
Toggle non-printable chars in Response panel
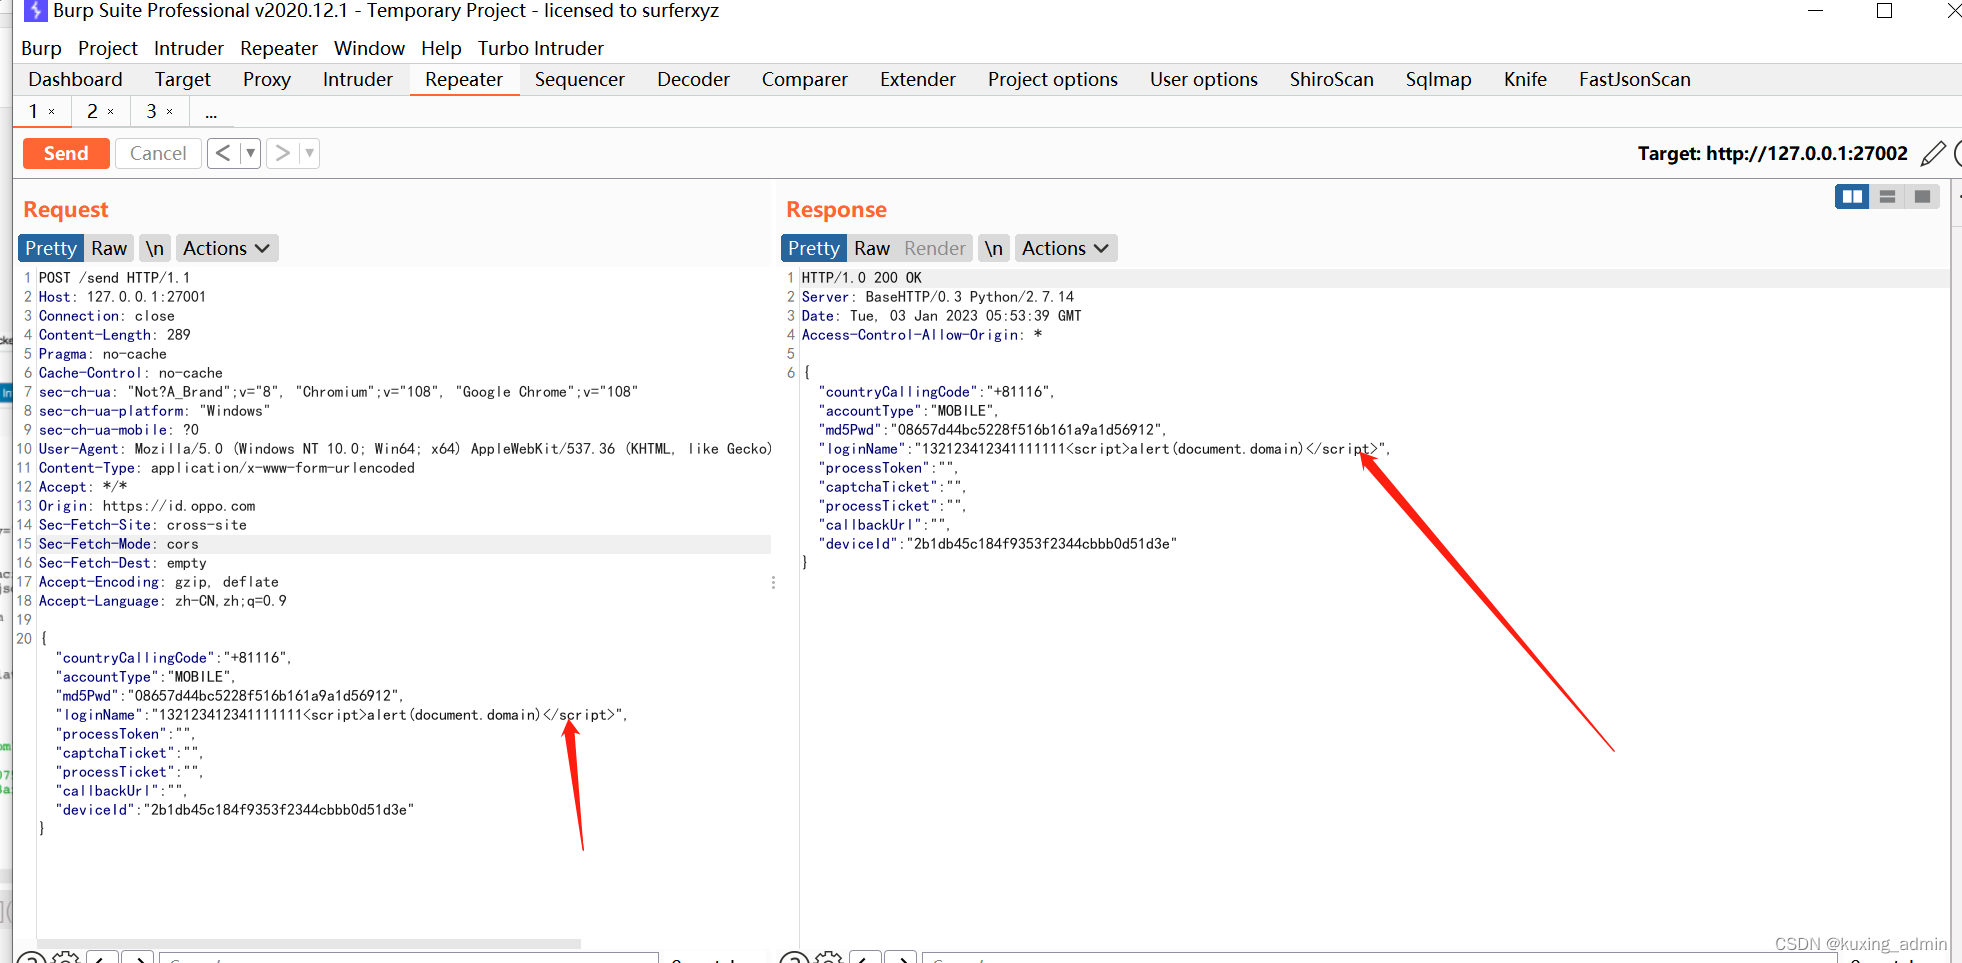993,248
